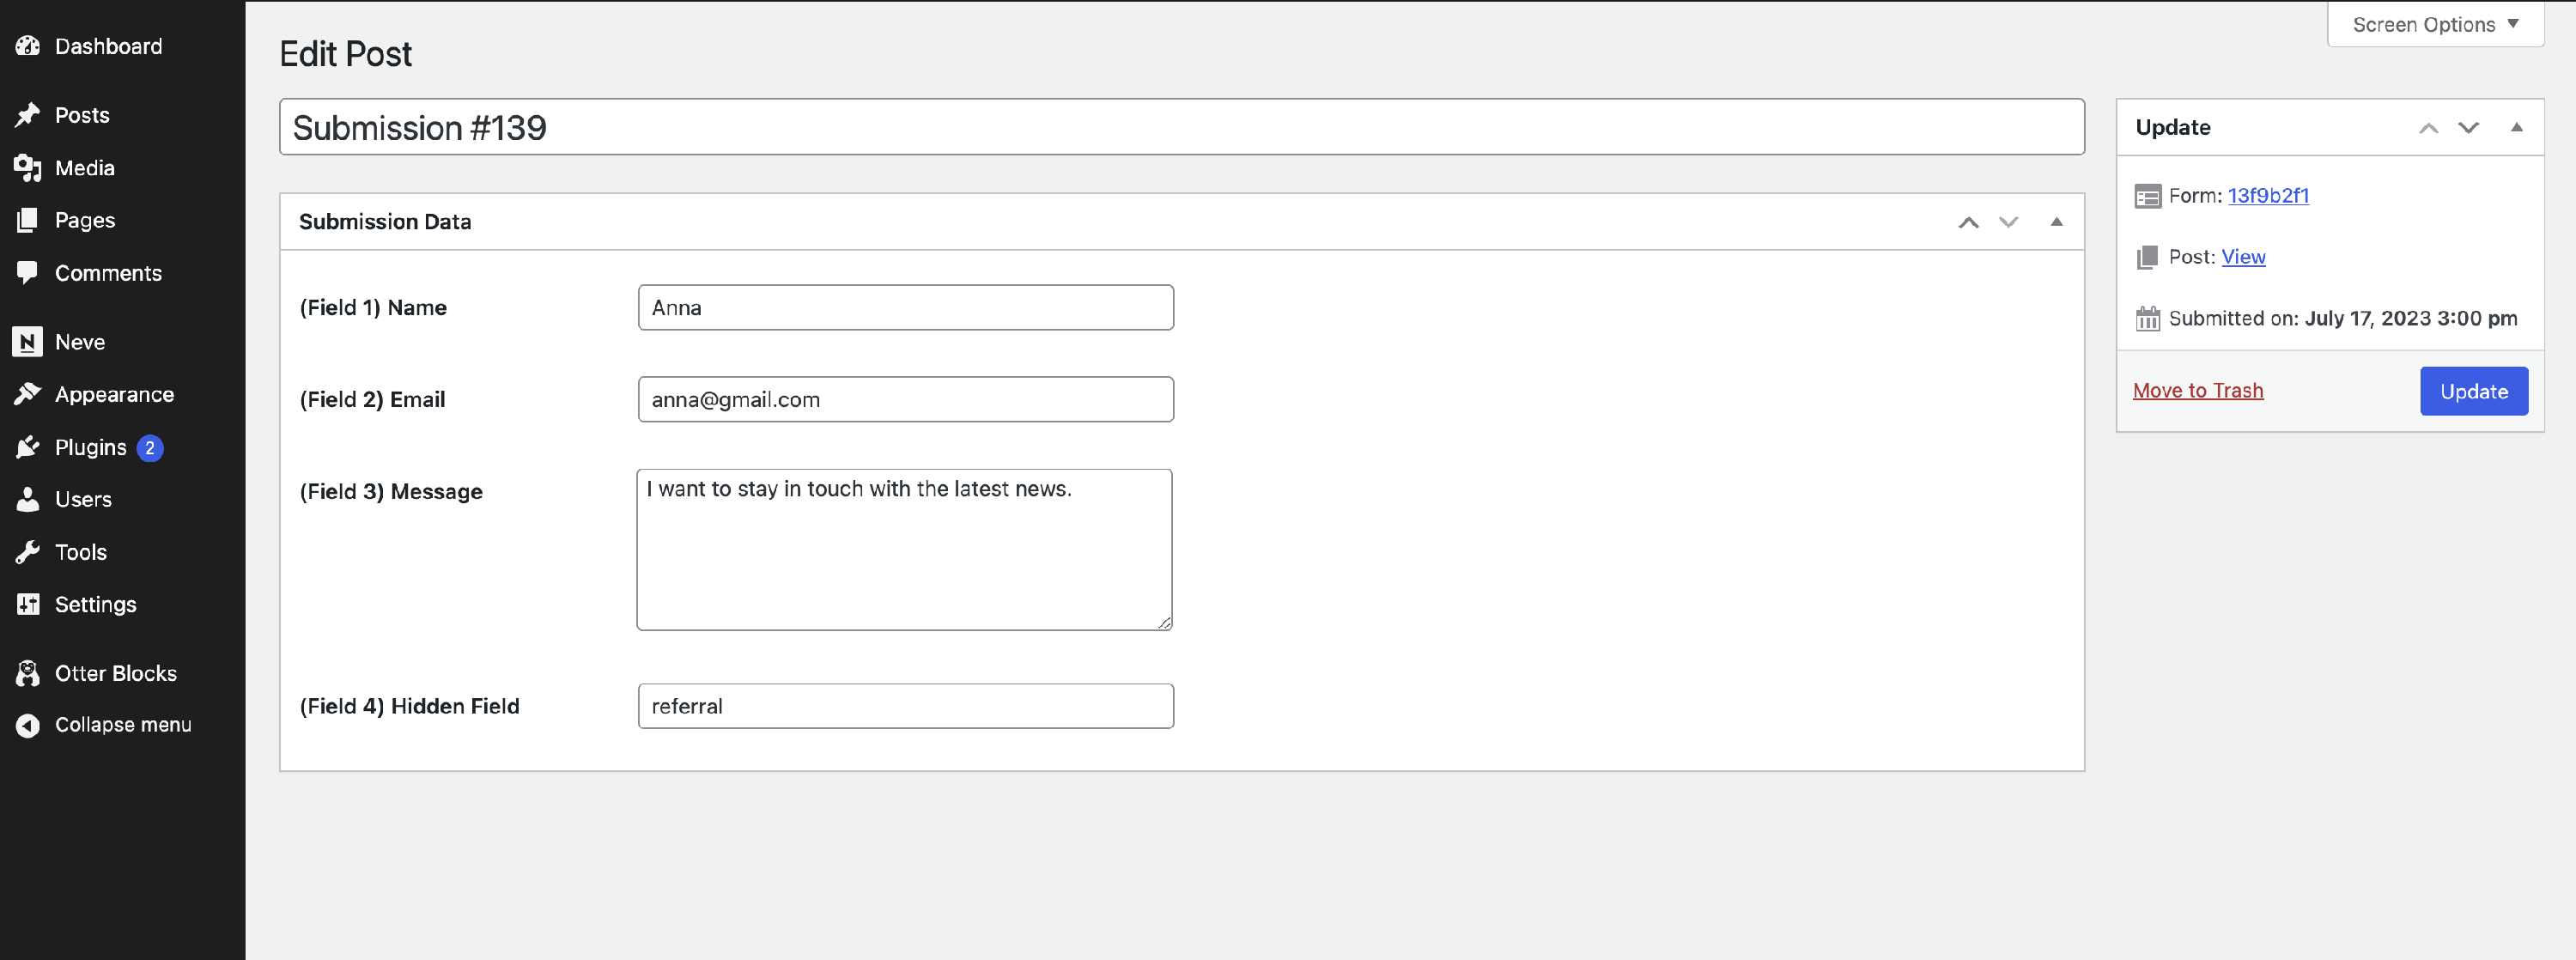Open the Plugins menu item
The height and width of the screenshot is (960, 2576).
tap(91, 447)
